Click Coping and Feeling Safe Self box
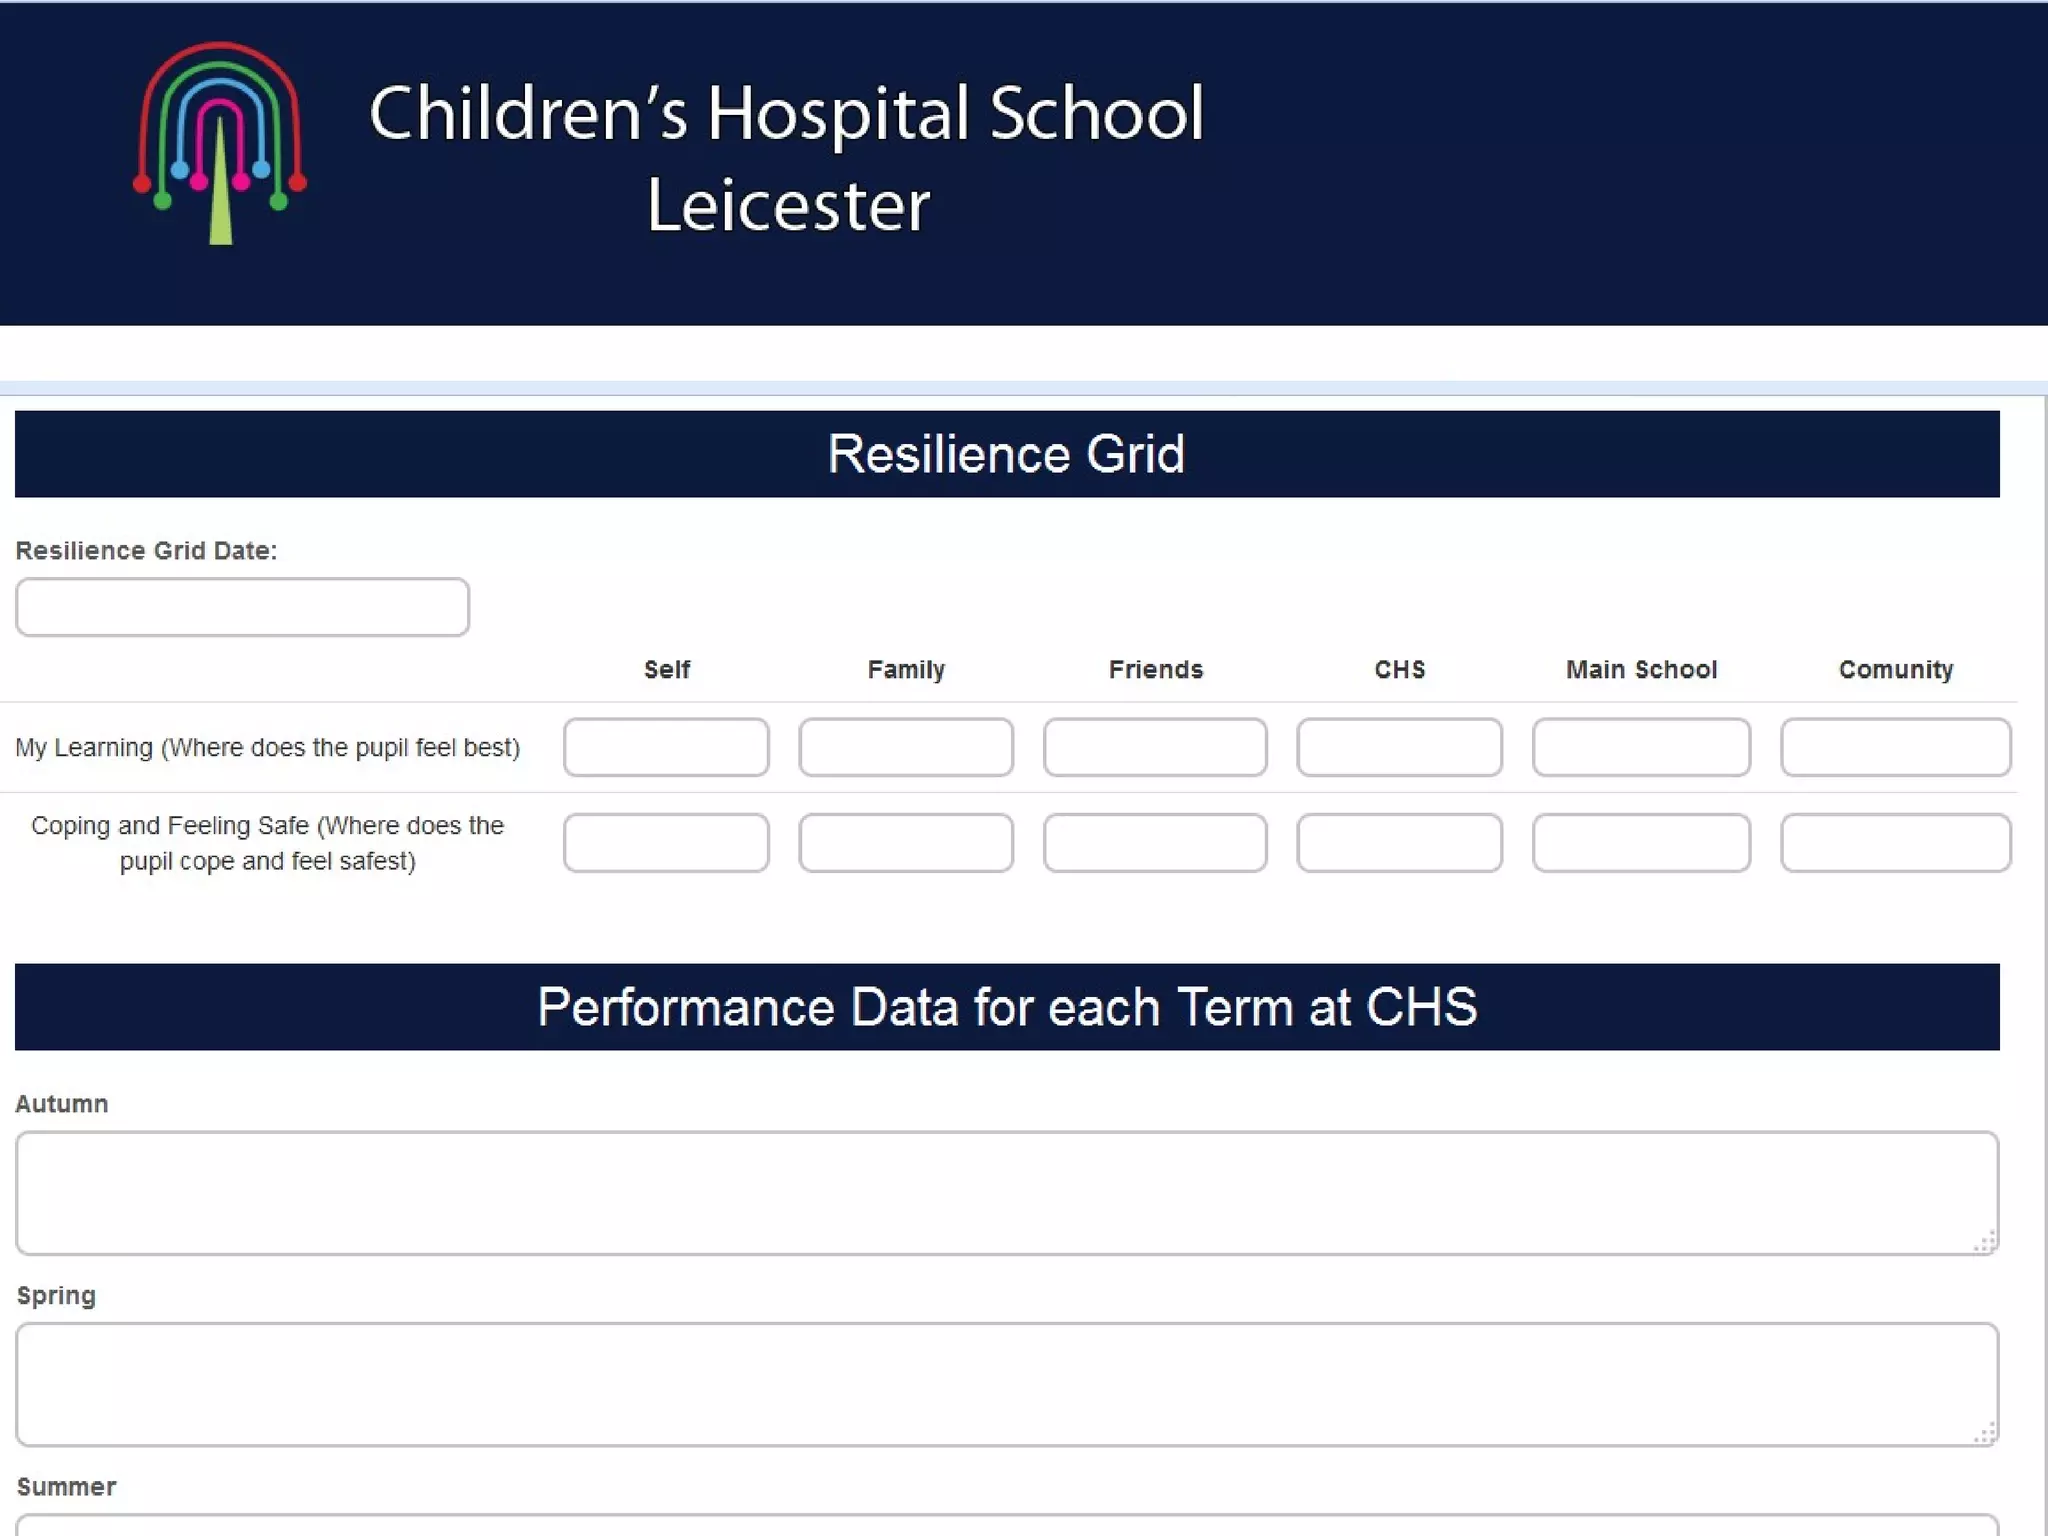2048x1536 pixels. (x=666, y=843)
